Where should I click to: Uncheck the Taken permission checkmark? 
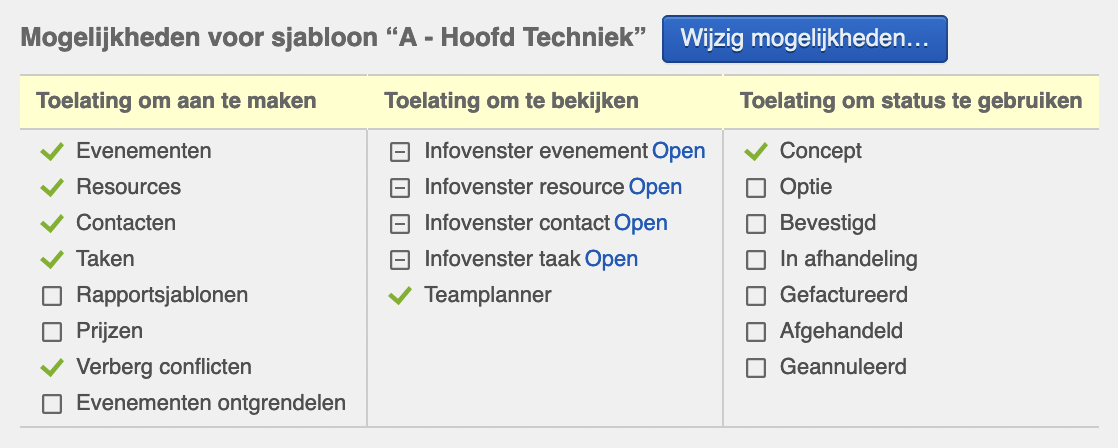(51, 260)
